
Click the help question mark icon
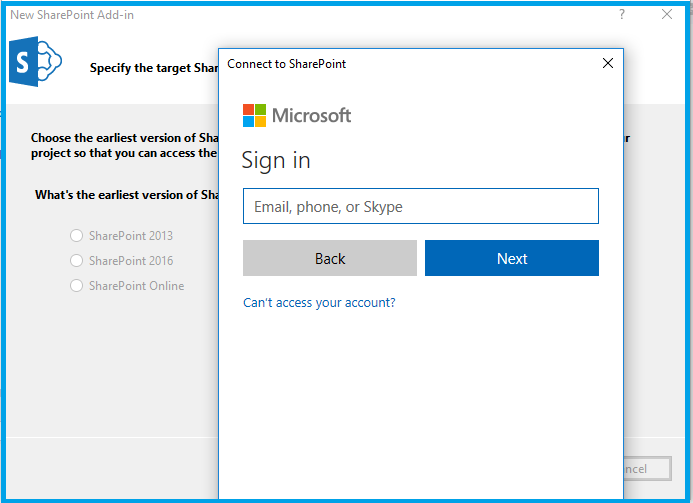coord(622,15)
